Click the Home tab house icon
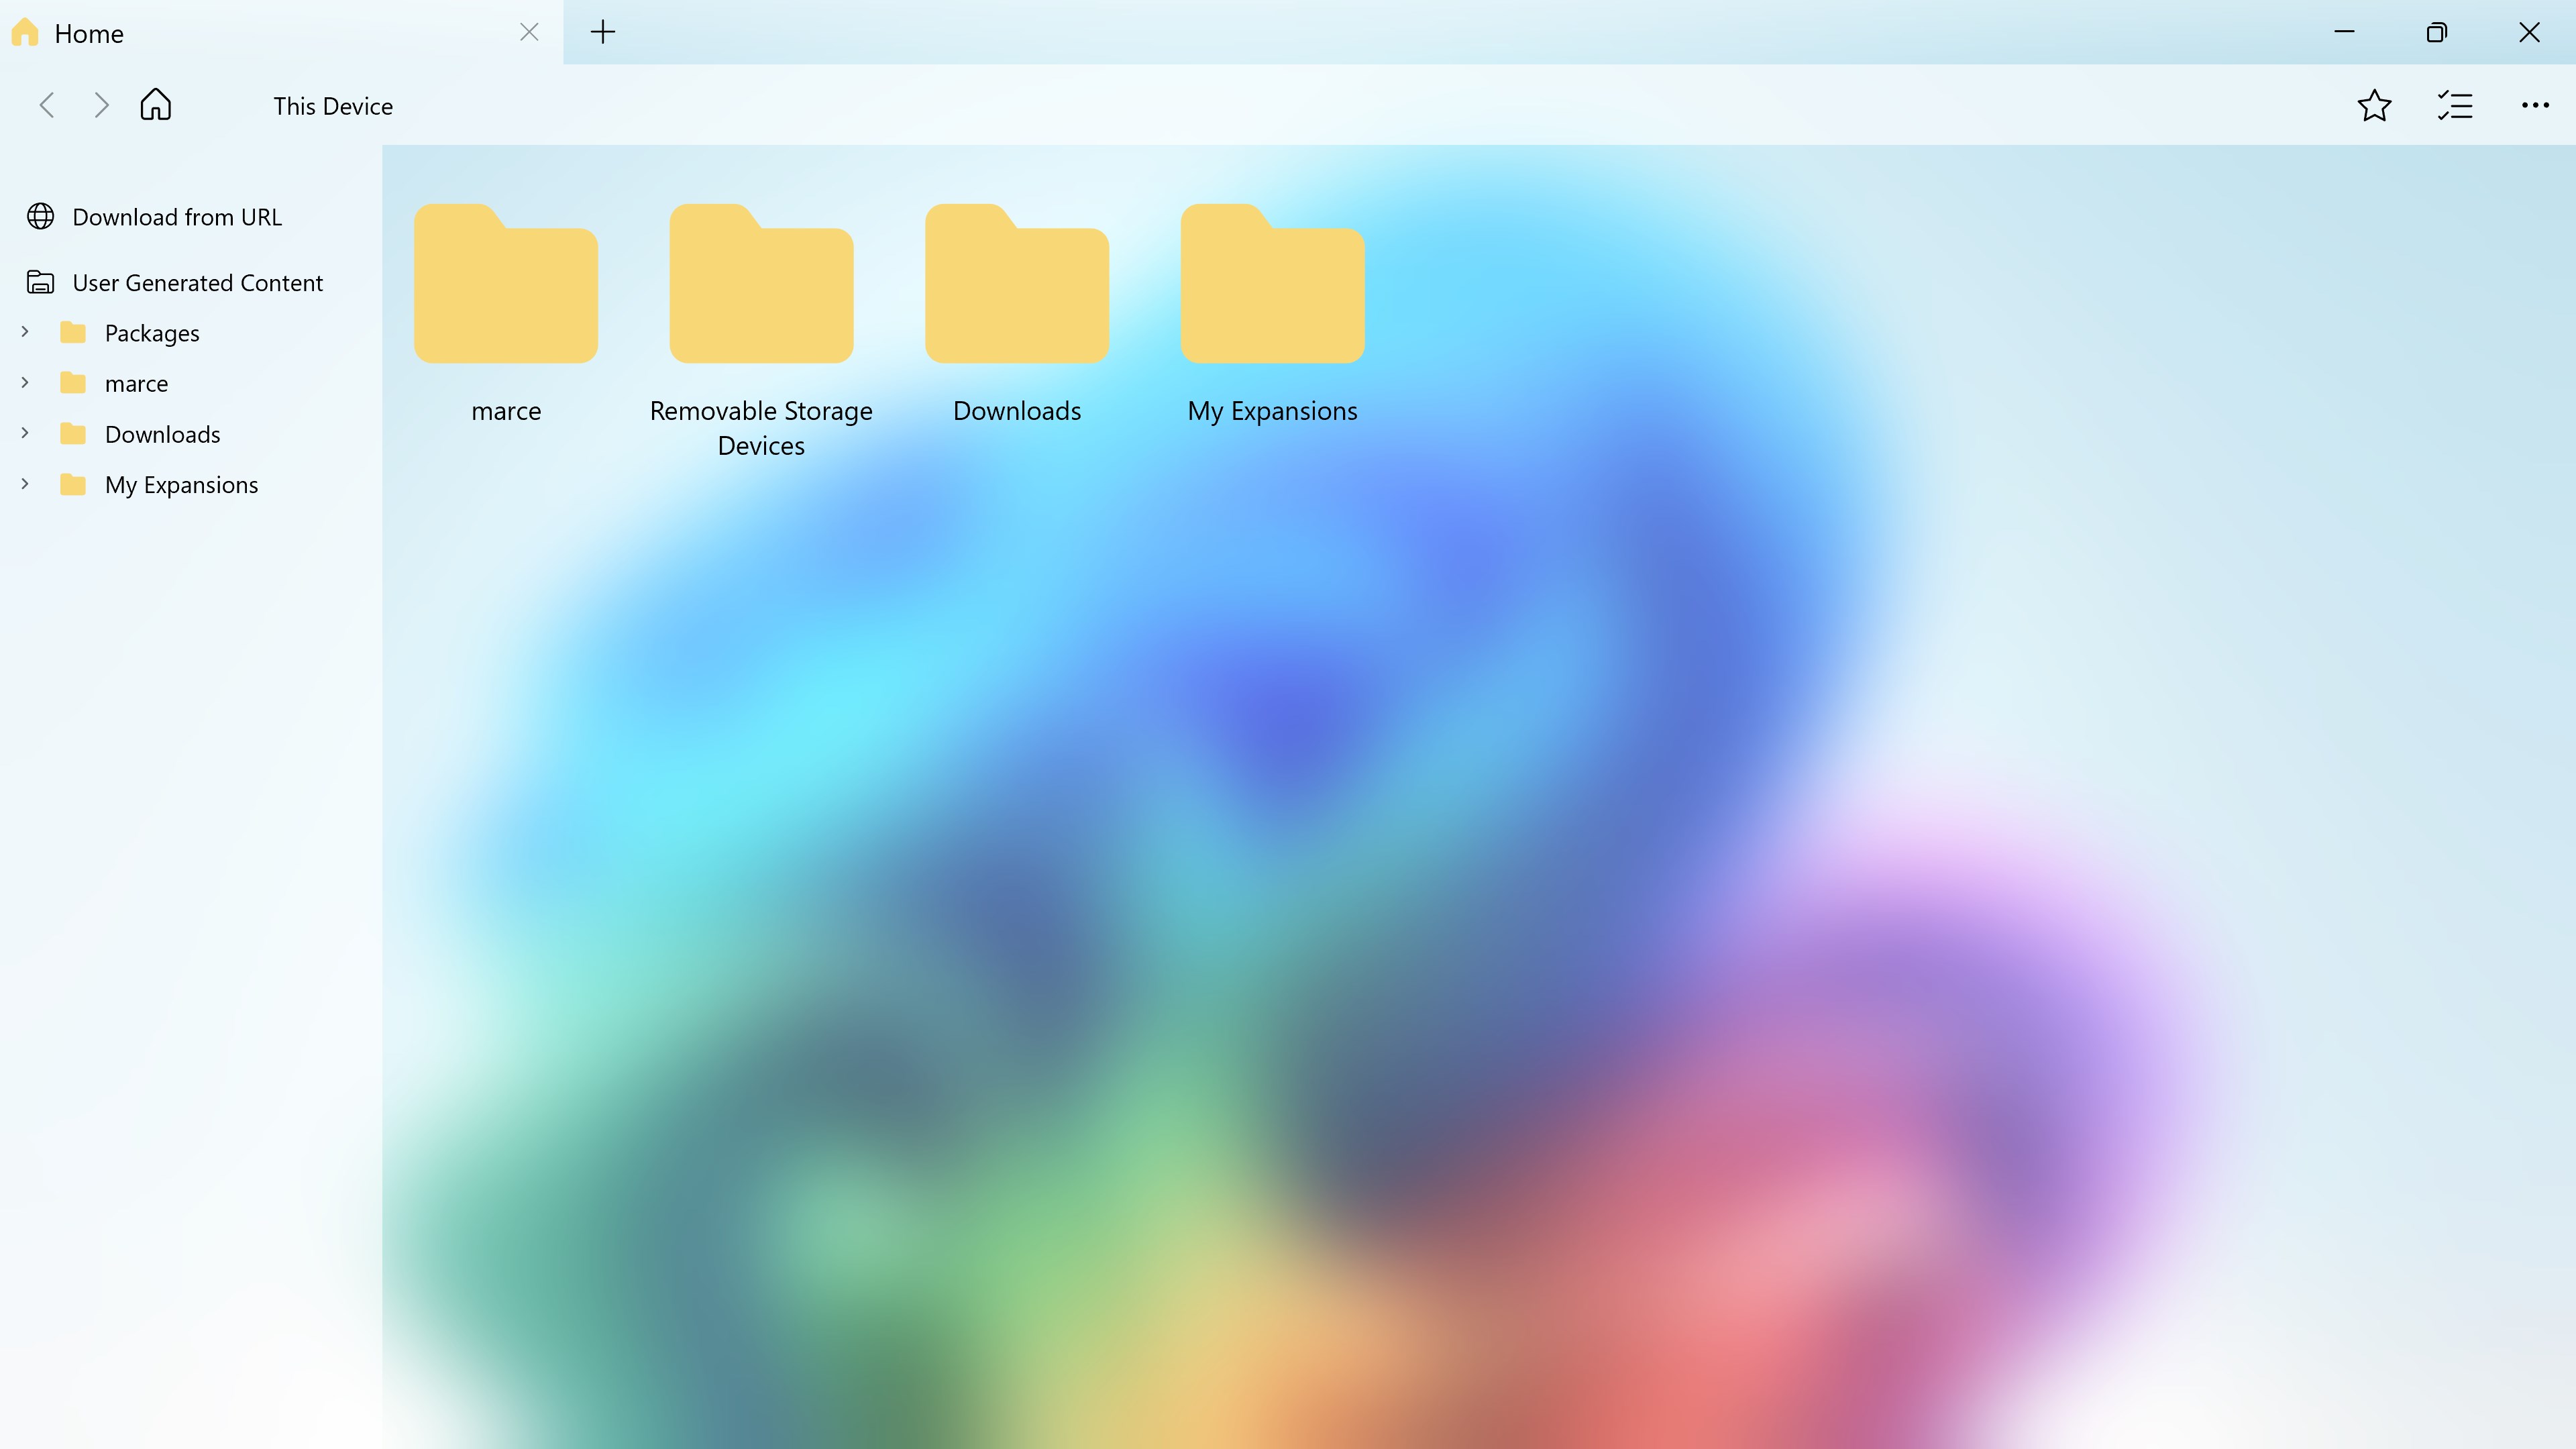The width and height of the screenshot is (2576, 1449). 25,32
